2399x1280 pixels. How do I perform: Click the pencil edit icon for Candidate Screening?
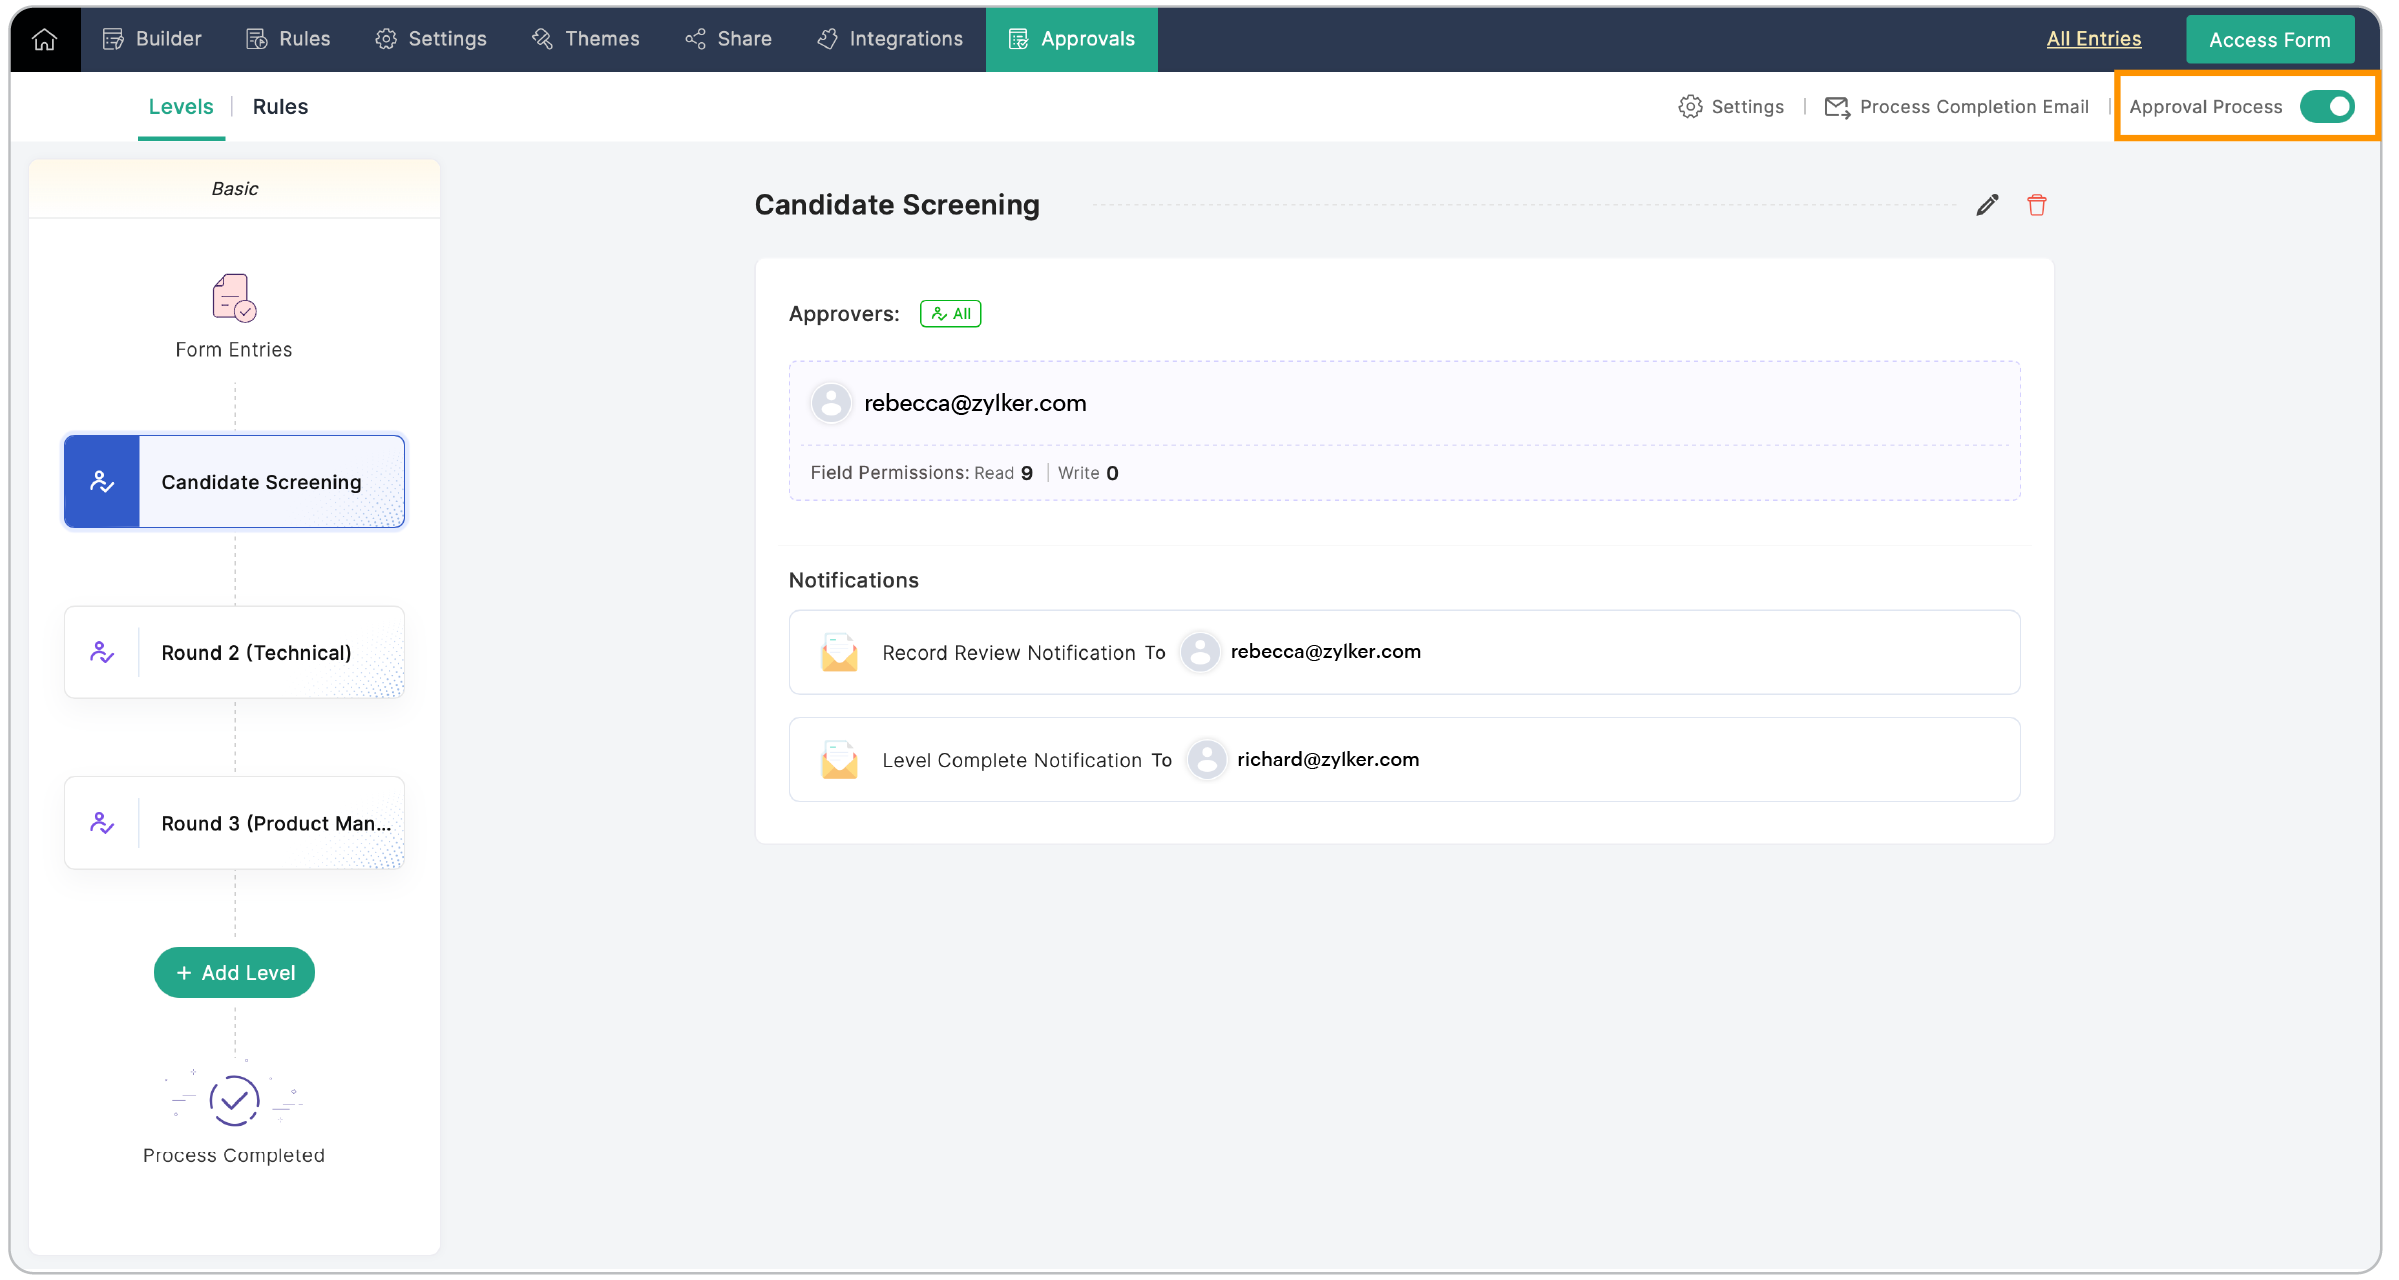click(1987, 205)
